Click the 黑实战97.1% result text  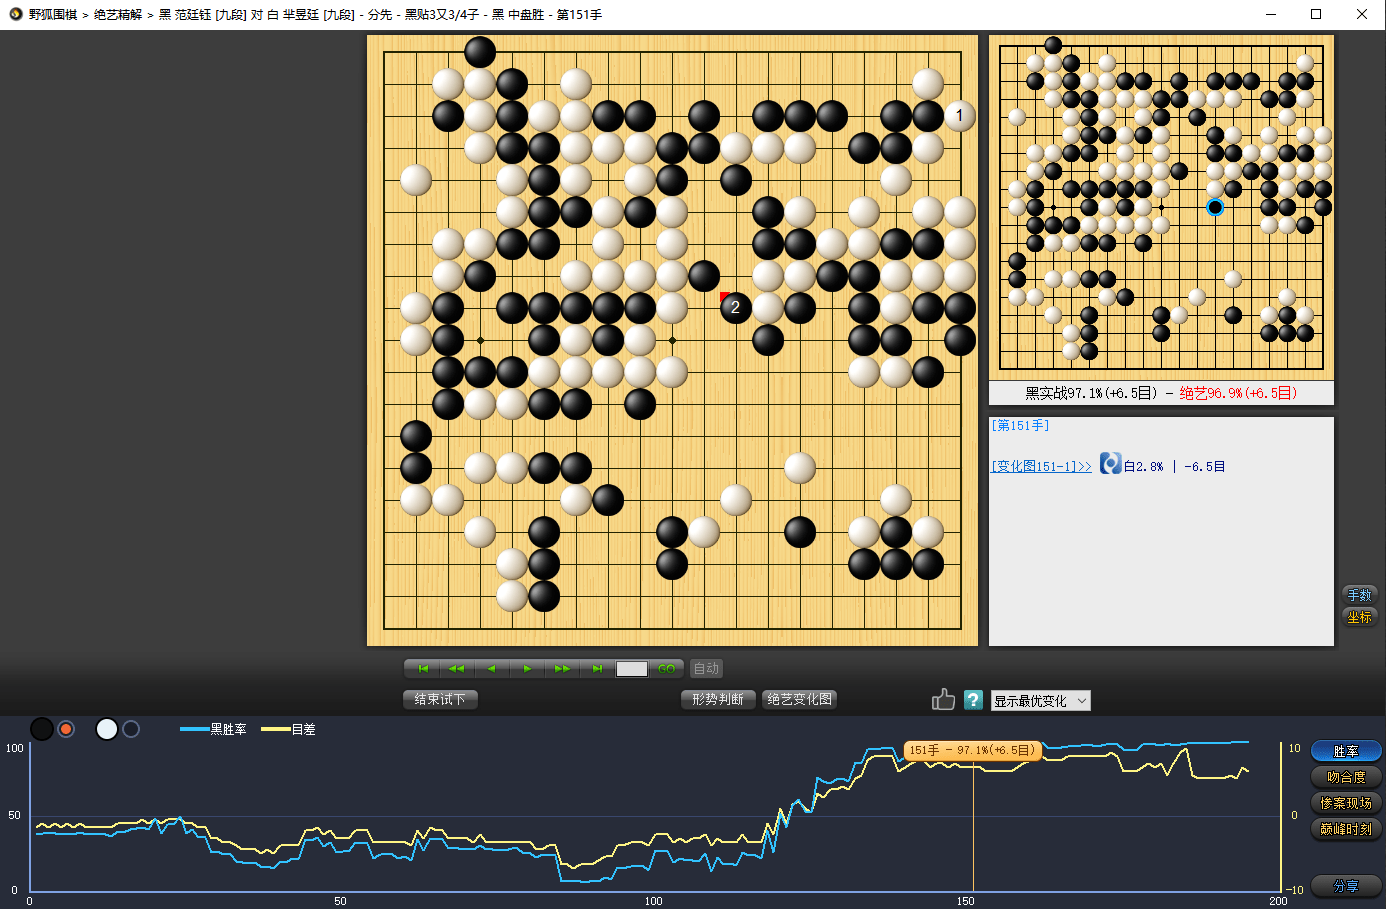pos(1091,393)
